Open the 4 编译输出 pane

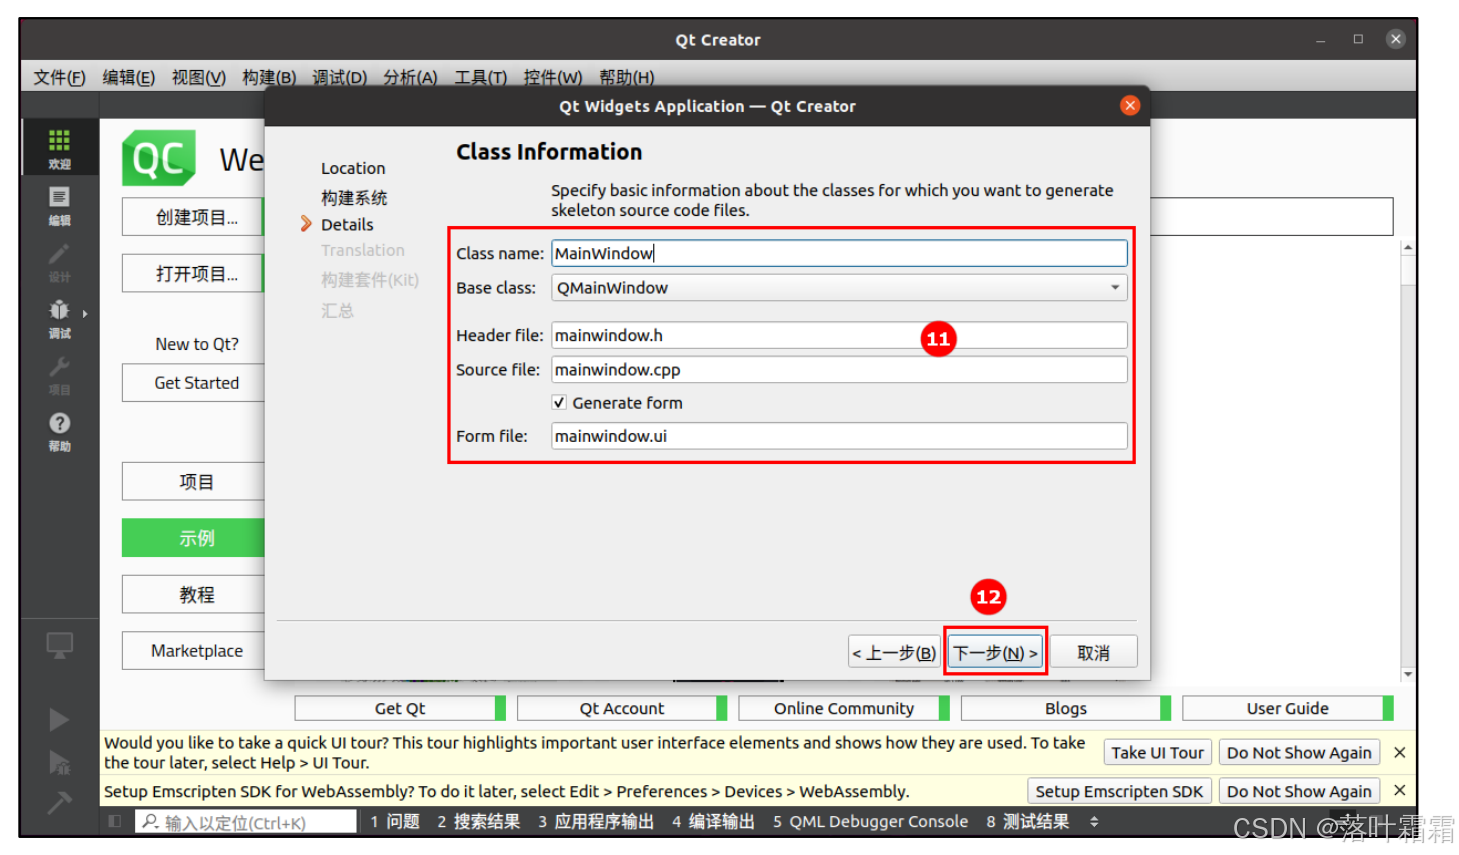pos(713,821)
